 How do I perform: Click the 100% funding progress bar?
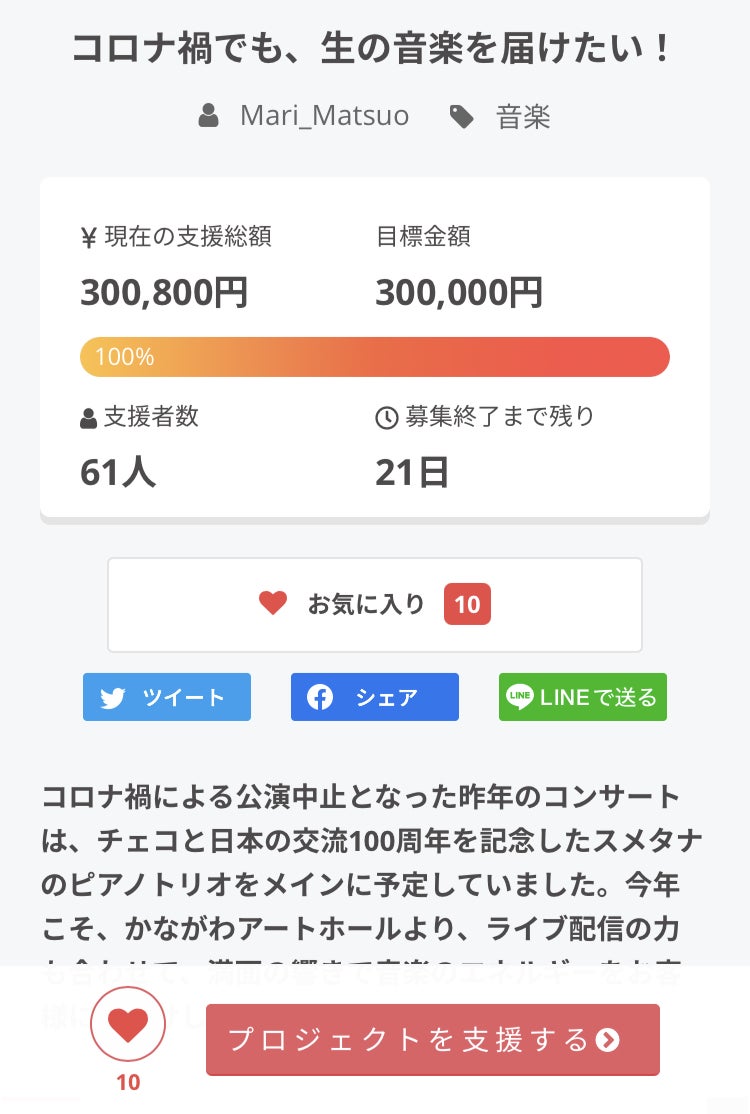click(x=375, y=357)
